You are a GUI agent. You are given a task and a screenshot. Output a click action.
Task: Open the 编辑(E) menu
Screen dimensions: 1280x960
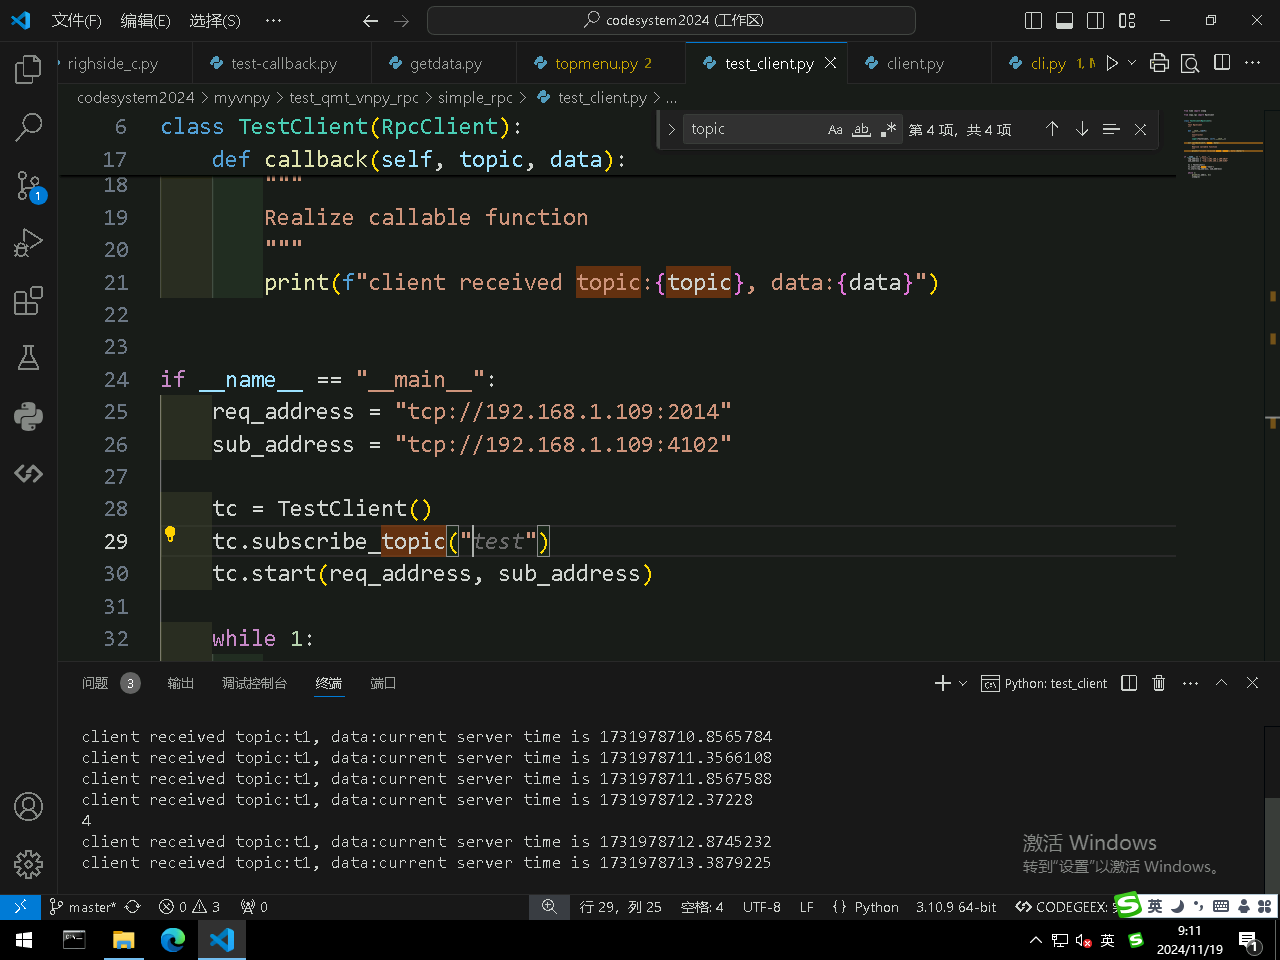pyautogui.click(x=145, y=20)
